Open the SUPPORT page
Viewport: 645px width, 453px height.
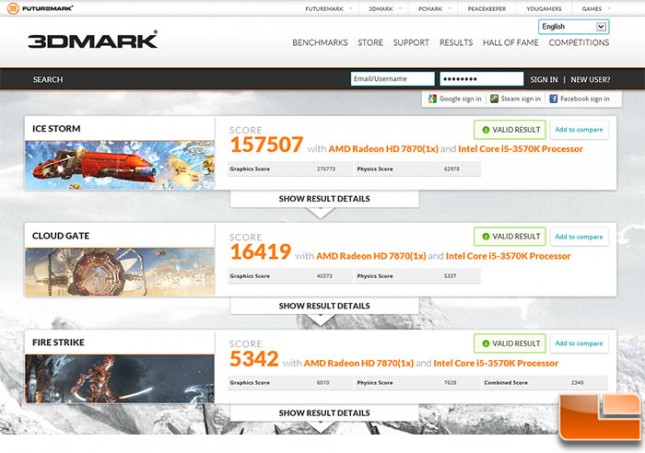coord(411,43)
